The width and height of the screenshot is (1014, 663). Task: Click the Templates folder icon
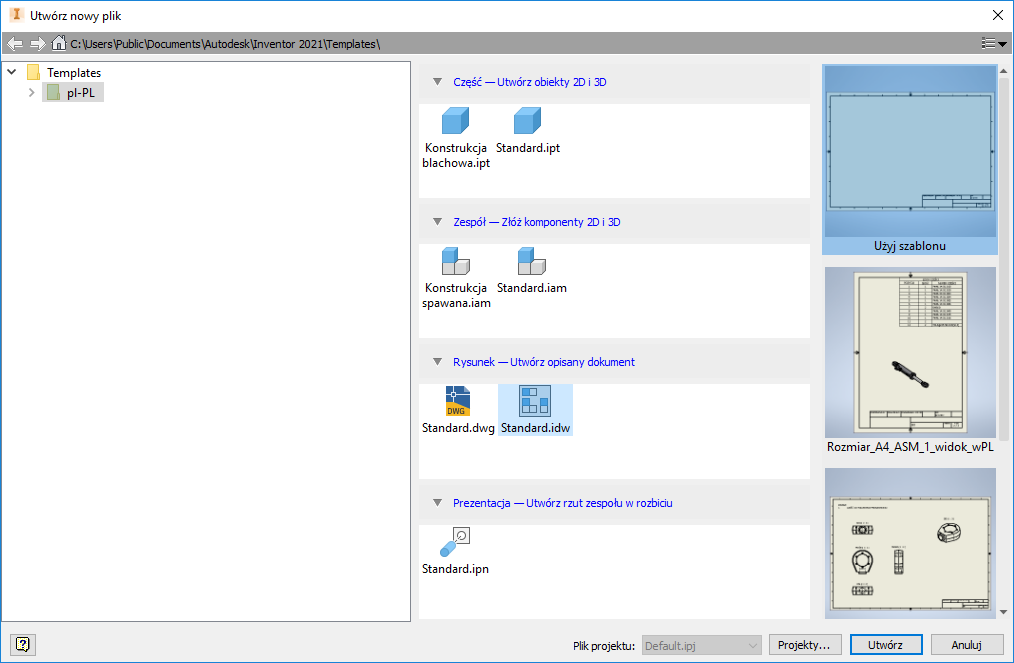click(34, 72)
